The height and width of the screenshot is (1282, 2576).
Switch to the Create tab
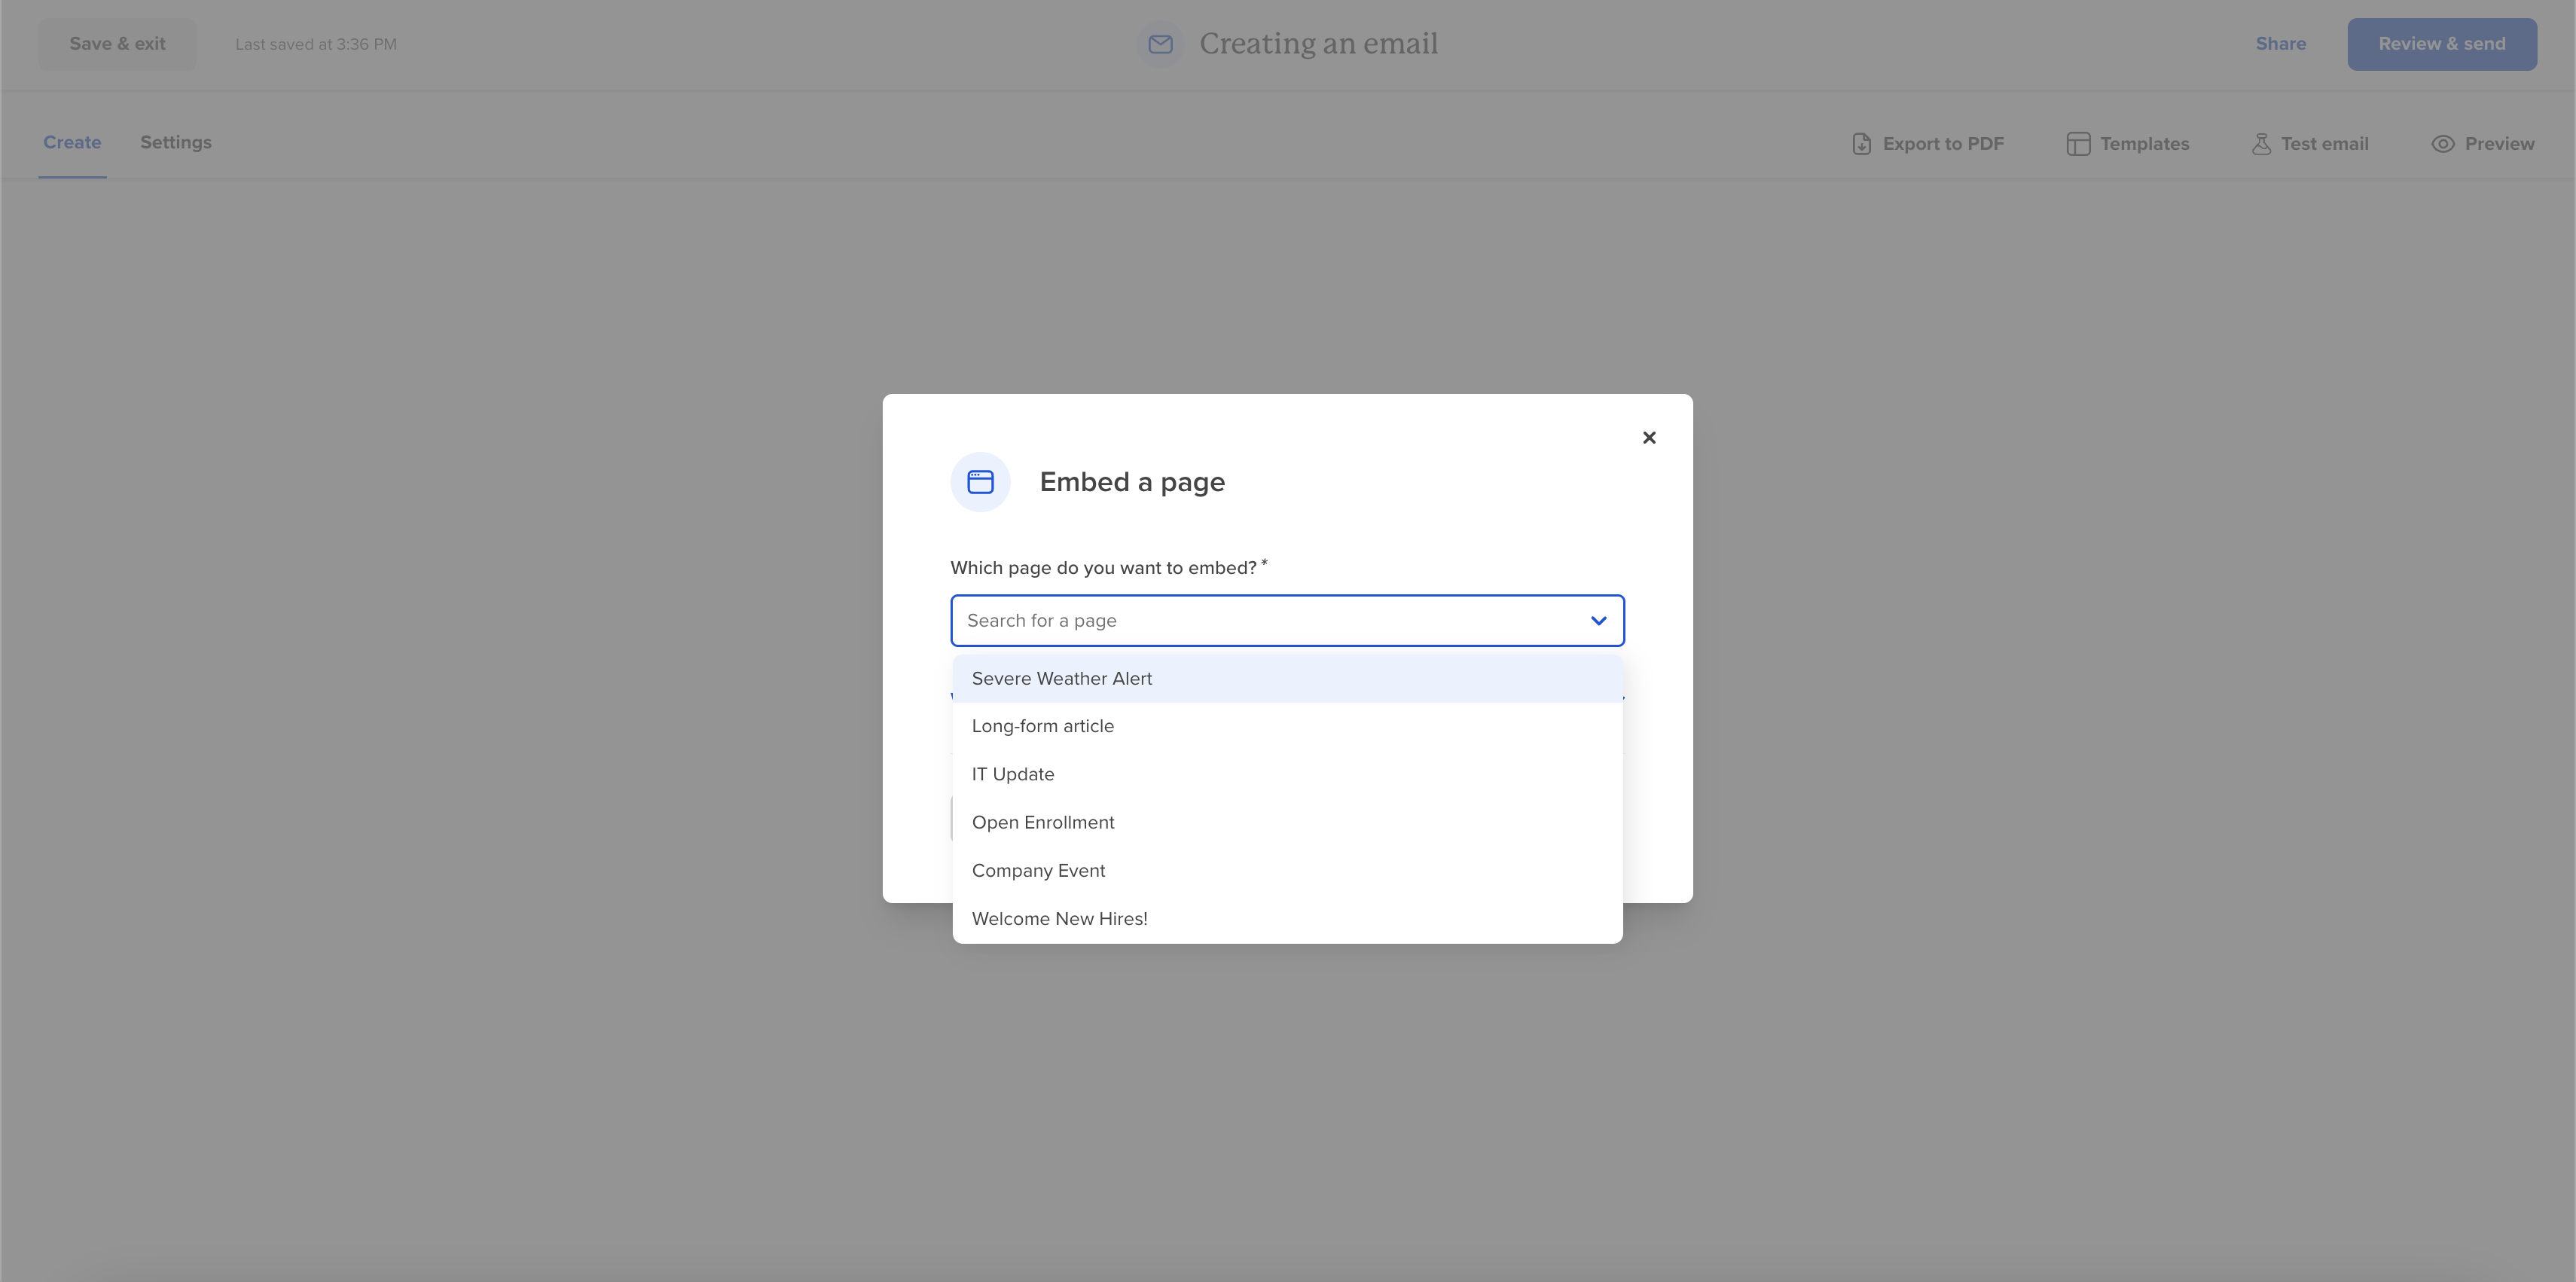[72, 142]
